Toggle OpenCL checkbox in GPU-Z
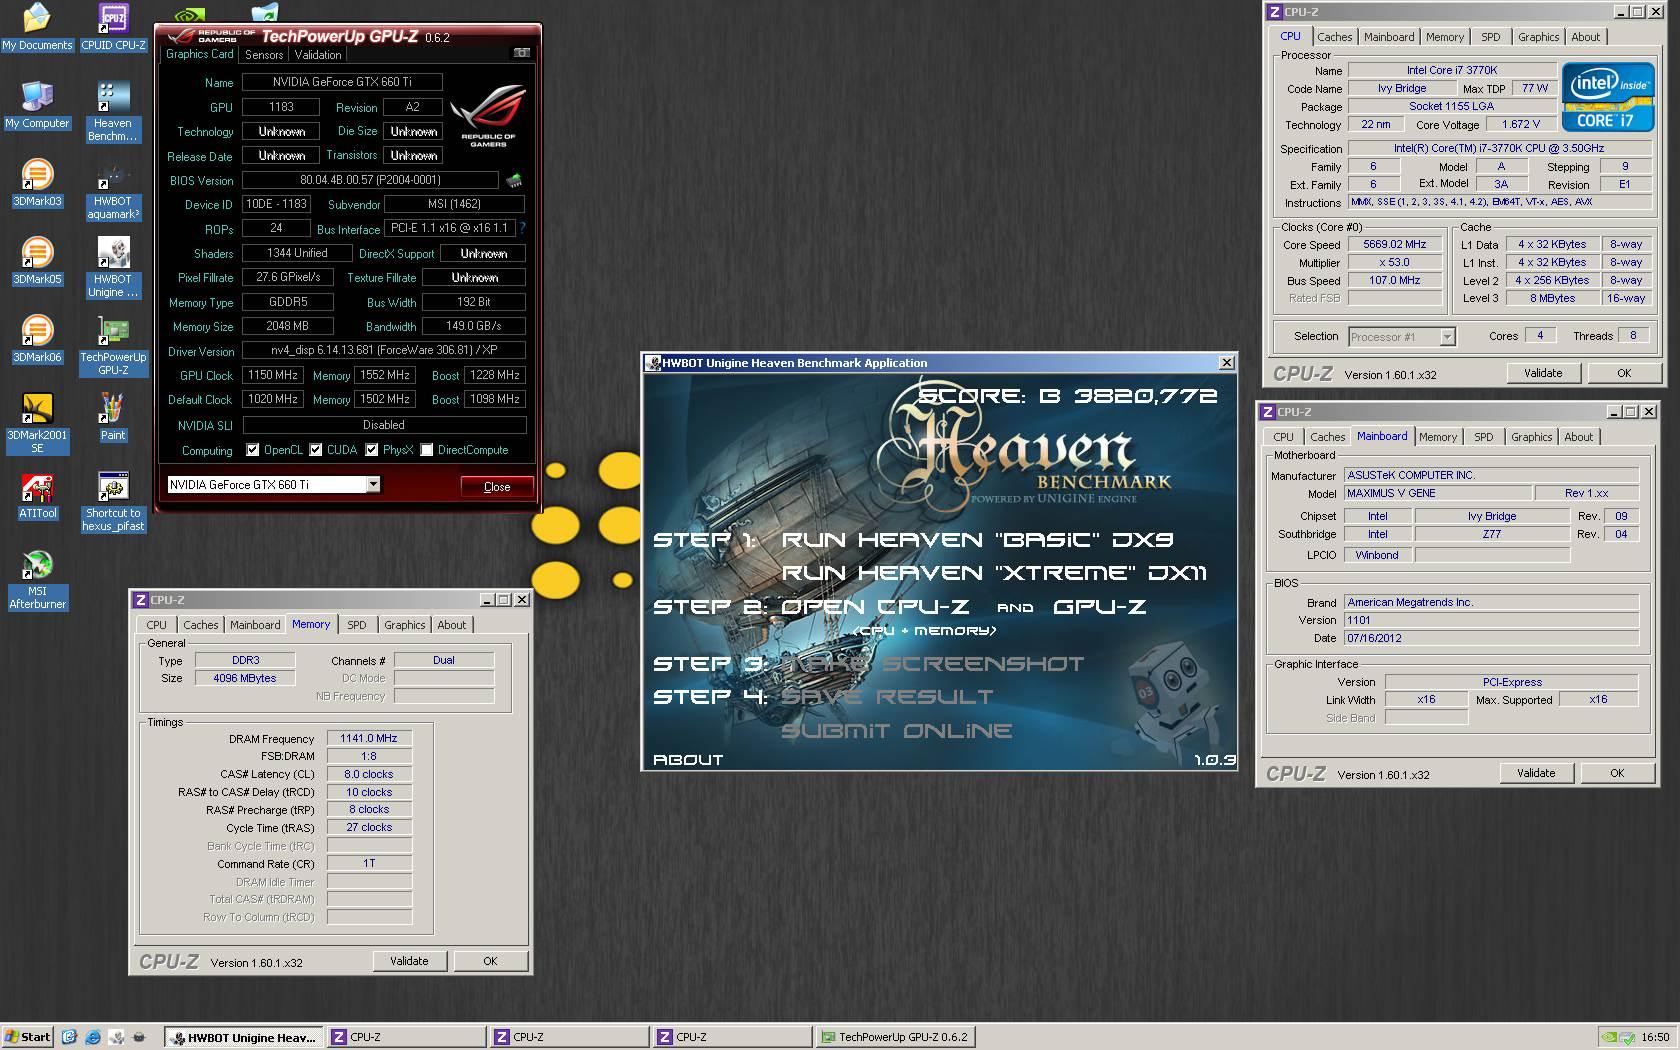This screenshot has width=1680, height=1050. (253, 450)
